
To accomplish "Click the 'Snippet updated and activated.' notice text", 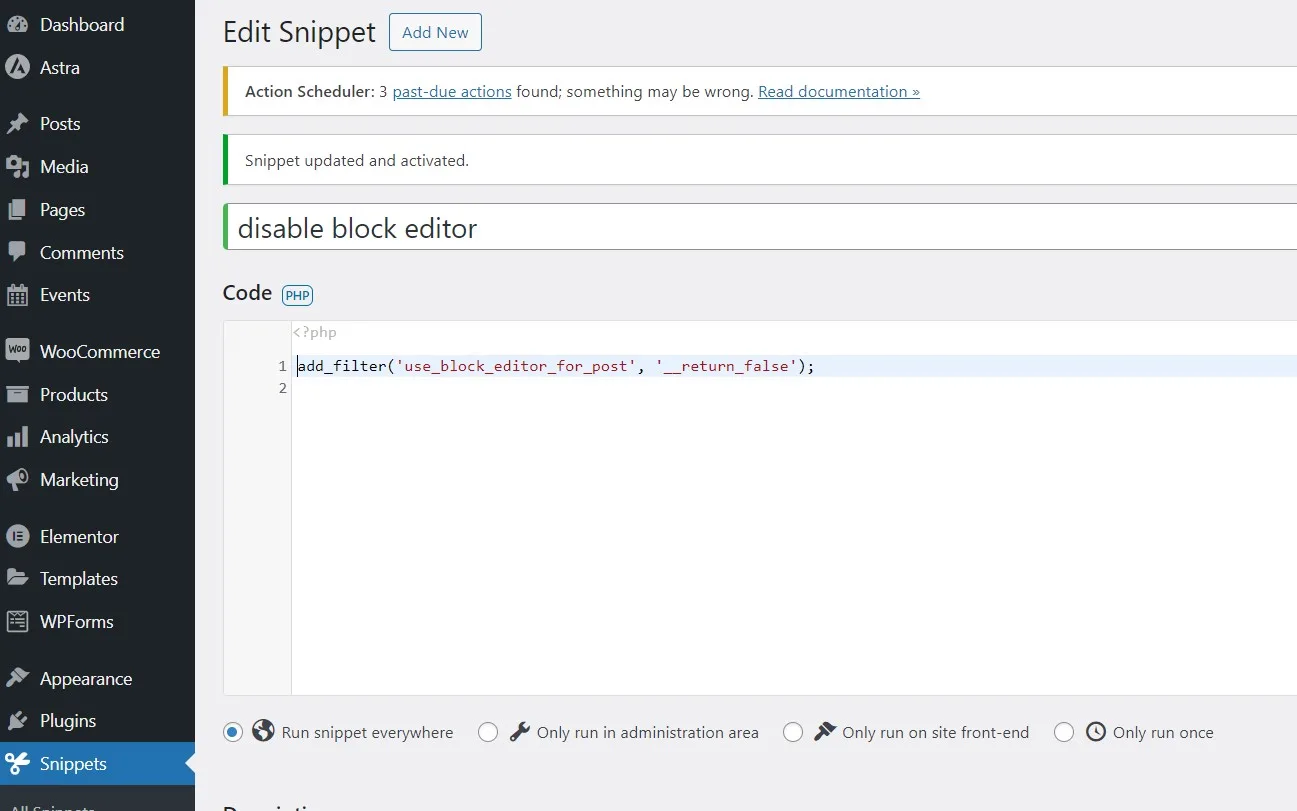I will tap(357, 160).
